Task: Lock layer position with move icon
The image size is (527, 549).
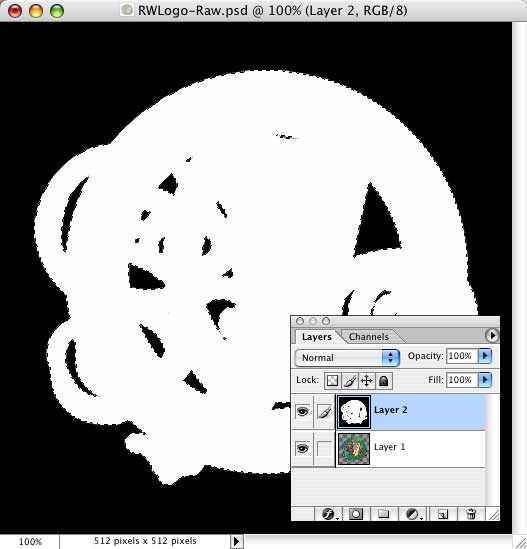Action: pos(366,381)
